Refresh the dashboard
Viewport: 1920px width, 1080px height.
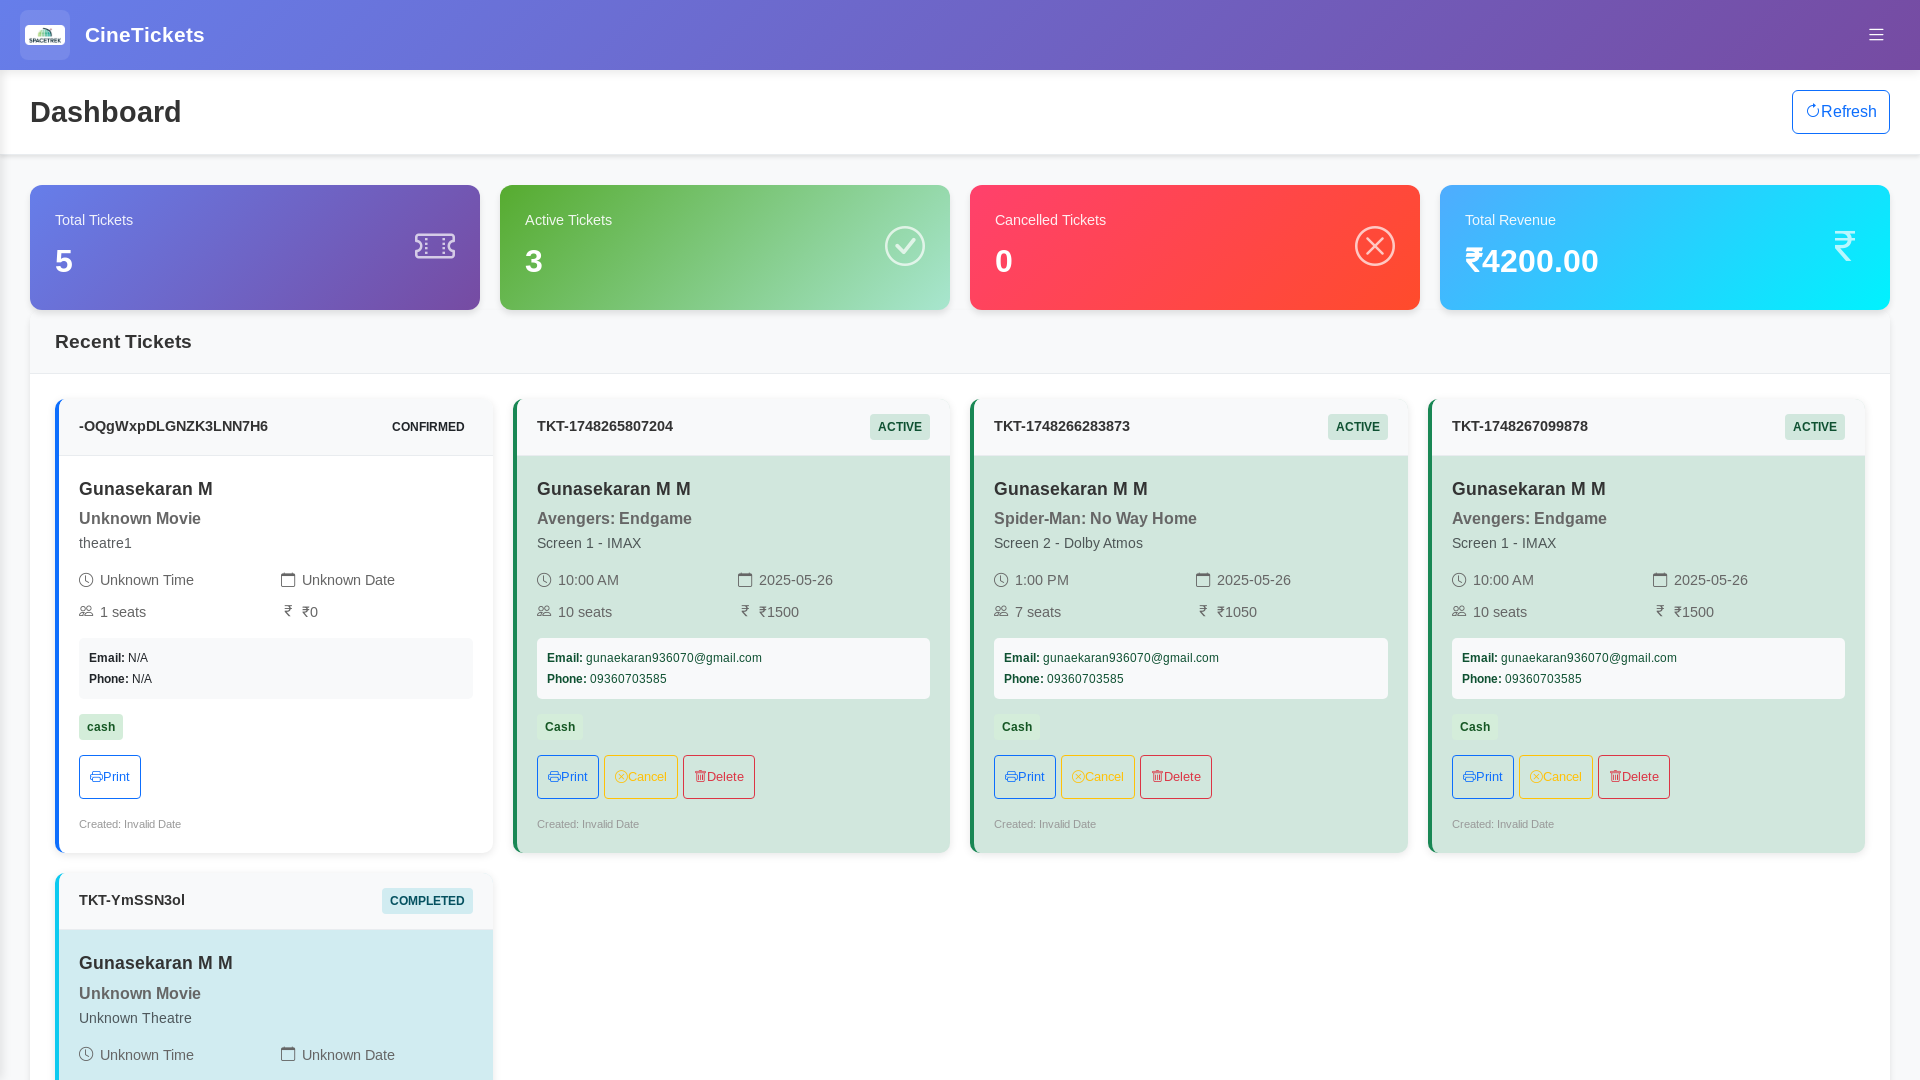coord(1841,112)
